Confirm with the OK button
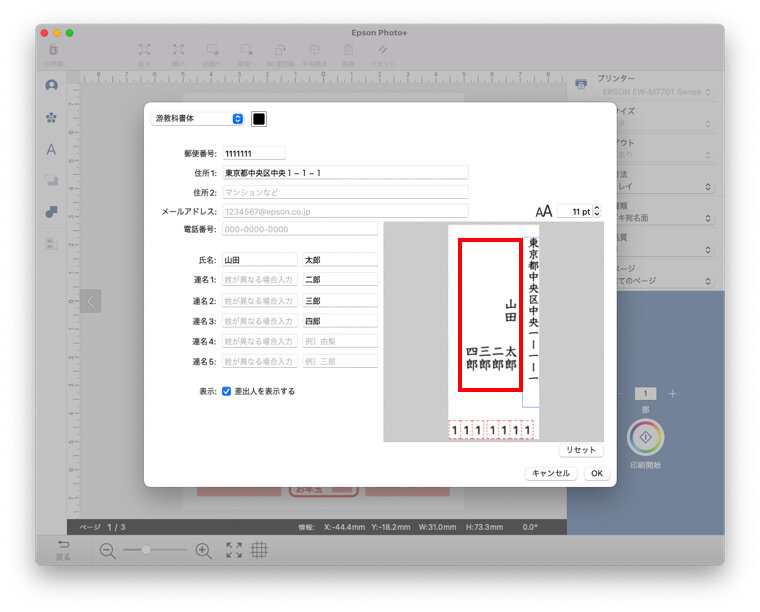The height and width of the screenshot is (612, 760). 597,473
